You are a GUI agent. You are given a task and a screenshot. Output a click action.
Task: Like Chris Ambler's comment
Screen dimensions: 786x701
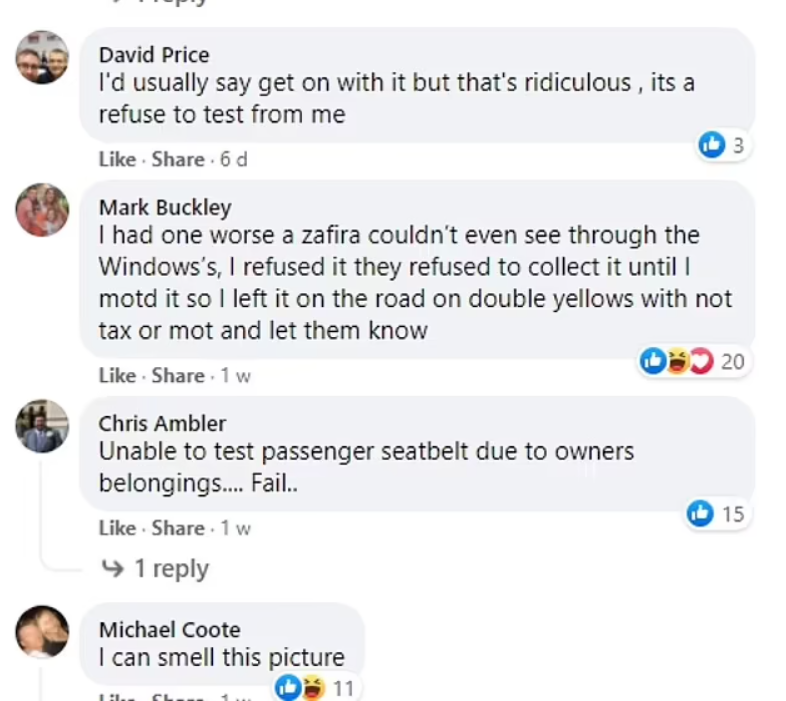[x=117, y=527]
